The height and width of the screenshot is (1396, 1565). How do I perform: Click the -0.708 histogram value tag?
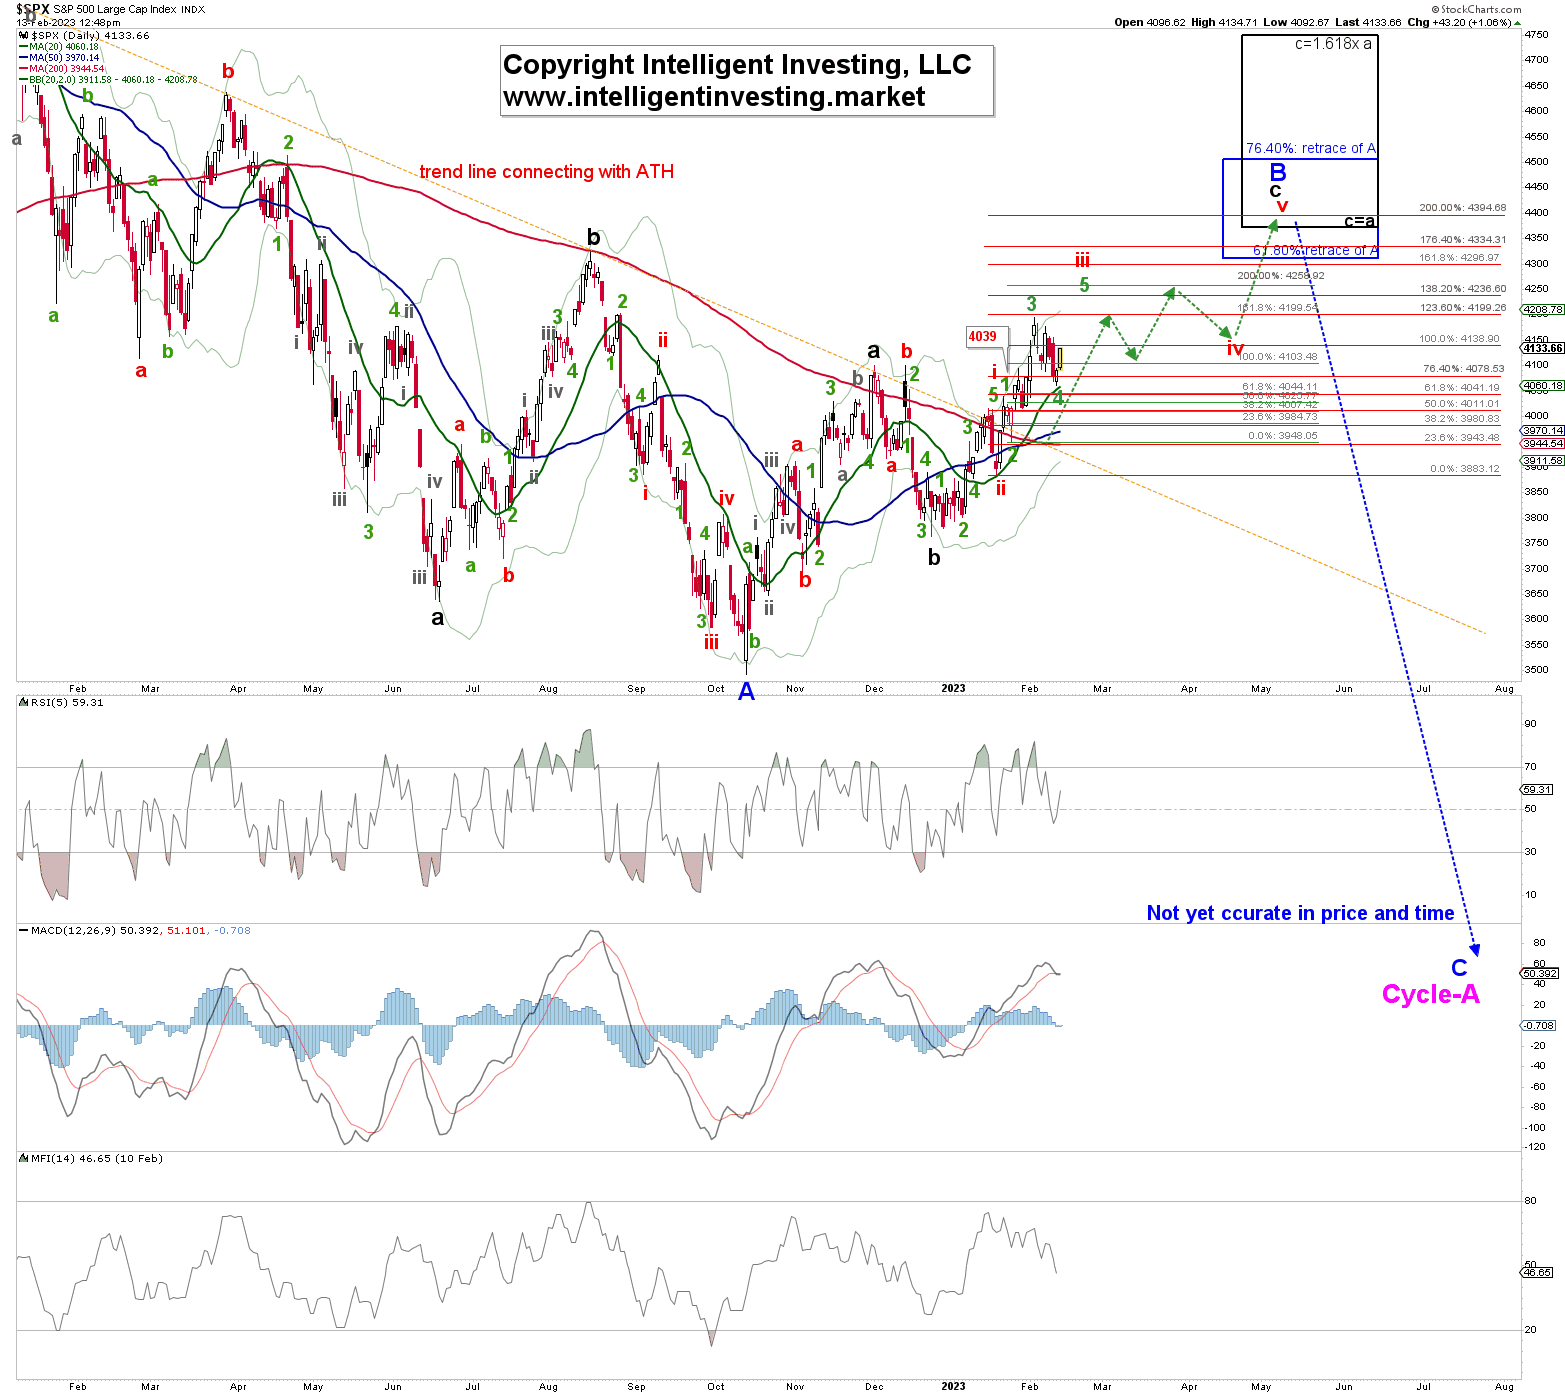point(1538,1026)
